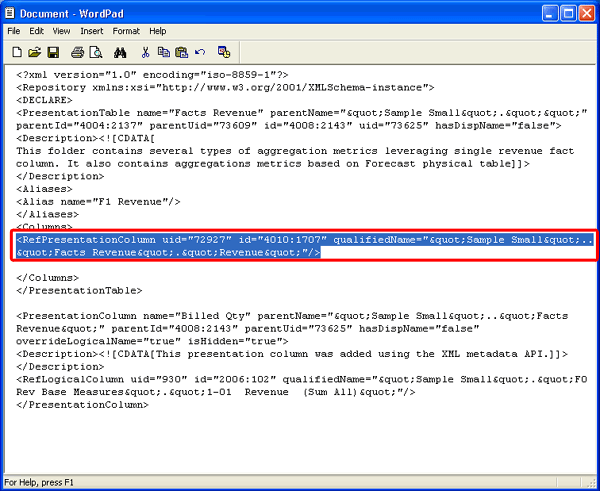The height and width of the screenshot is (491, 600).
Task: Open a file with the Open folder icon
Action: [x=34, y=52]
